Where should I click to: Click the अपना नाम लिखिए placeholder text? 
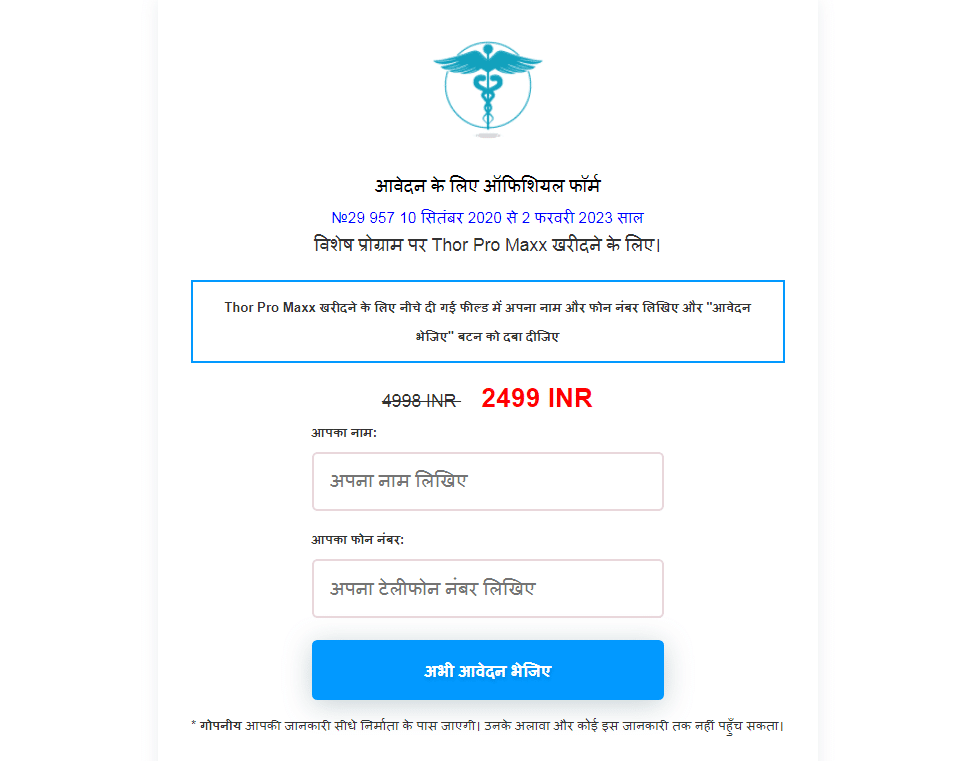coord(398,481)
